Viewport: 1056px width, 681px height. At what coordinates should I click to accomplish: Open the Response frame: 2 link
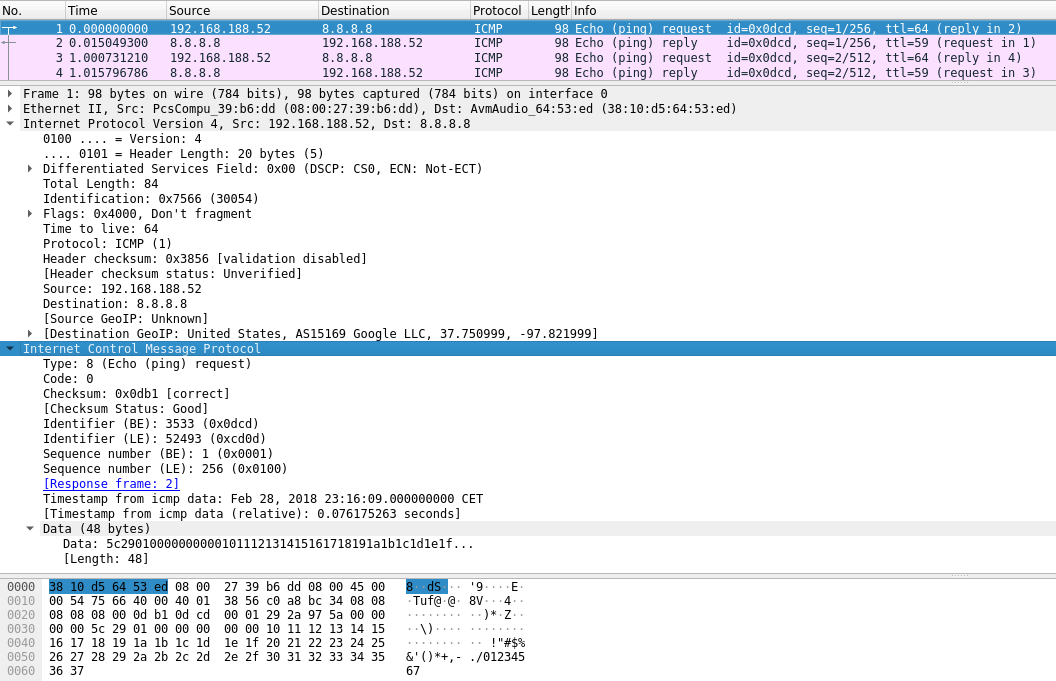point(111,484)
